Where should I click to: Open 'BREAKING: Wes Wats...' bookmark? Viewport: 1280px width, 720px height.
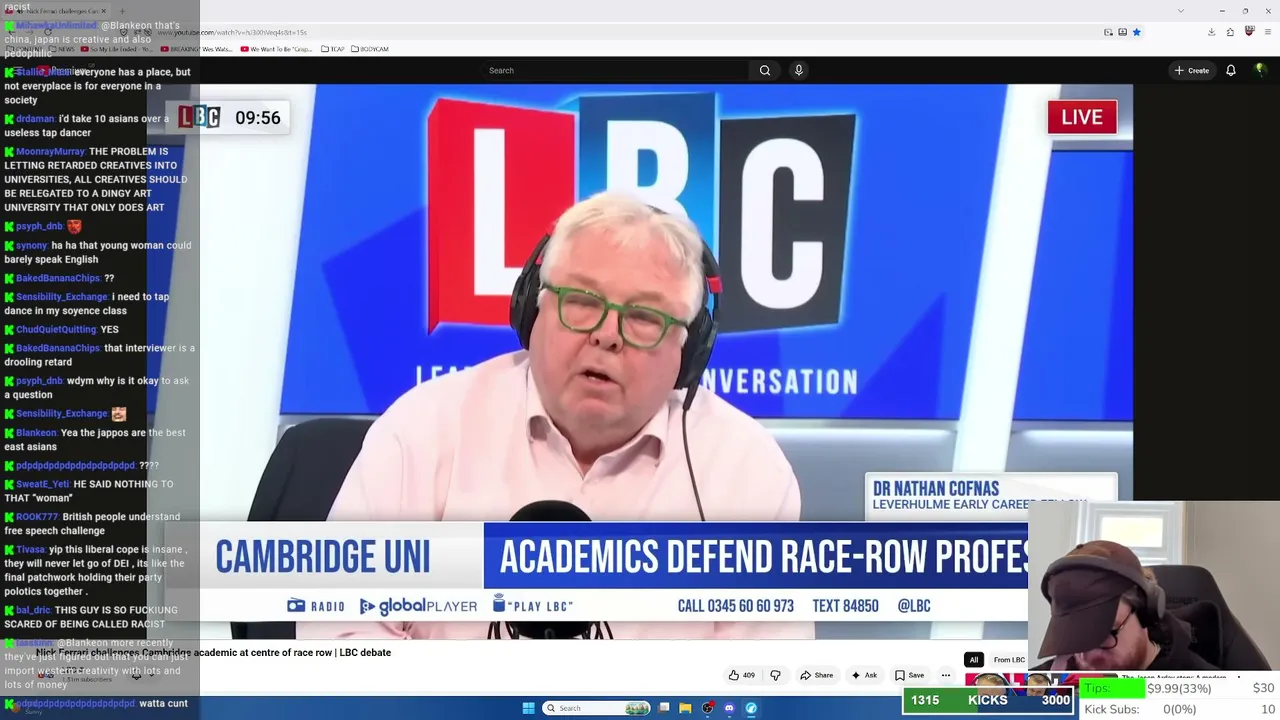tap(196, 49)
